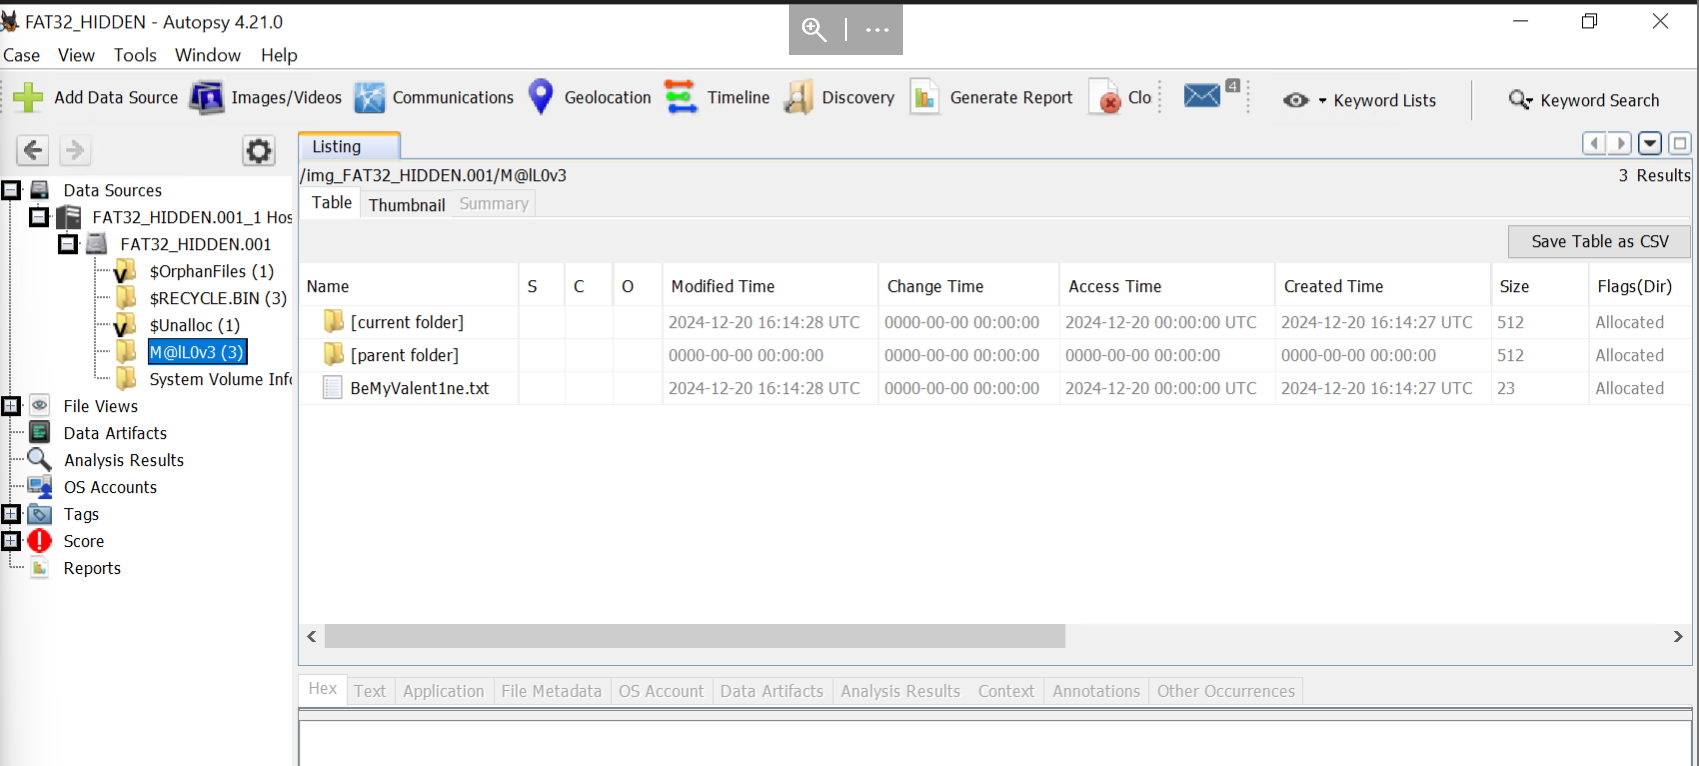
Task: Sort by Created Time column header
Action: click(x=1382, y=286)
